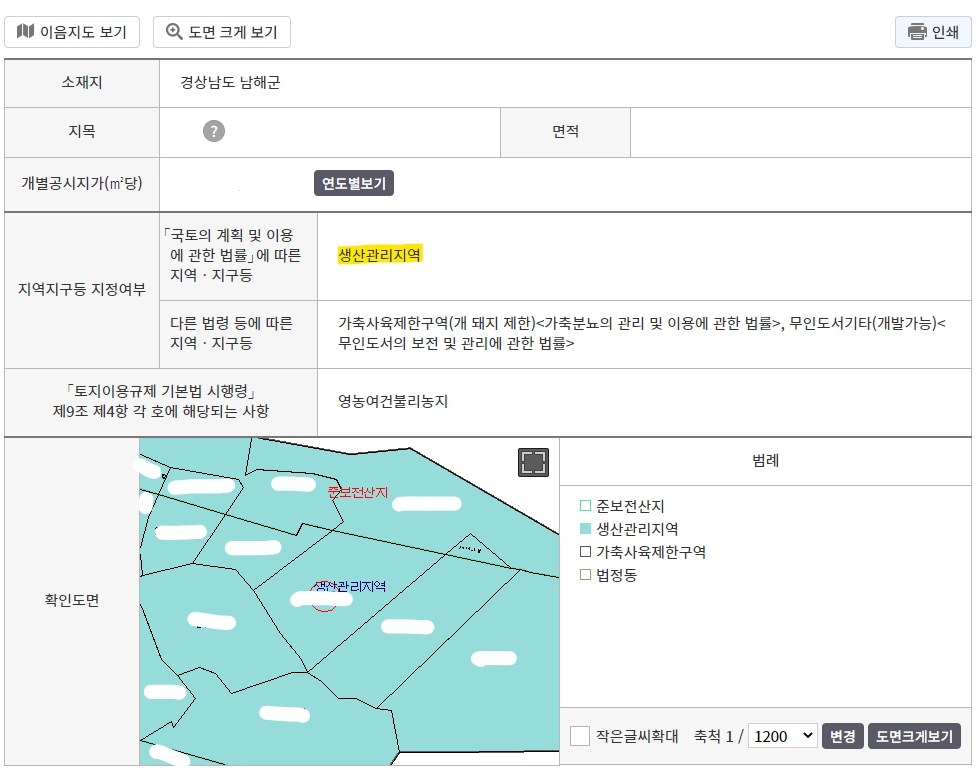Click the 인쇄 print button
Viewport: 979px width, 780px height.
(933, 32)
